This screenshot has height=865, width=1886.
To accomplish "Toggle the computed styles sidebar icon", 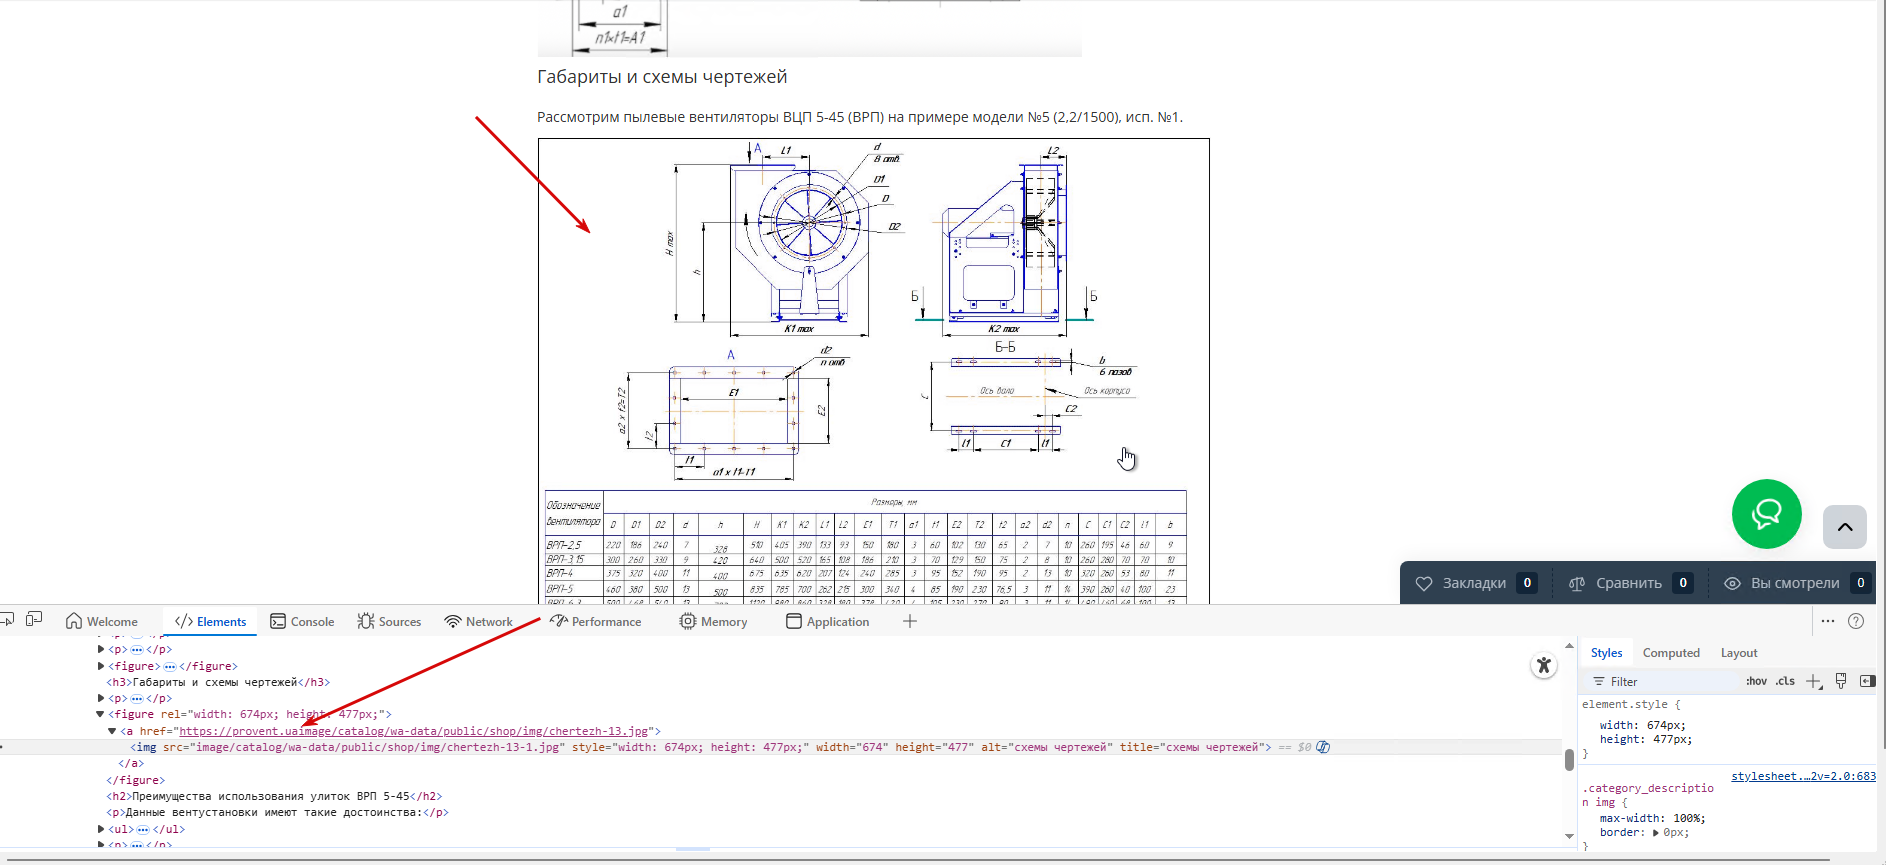I will 1867,681.
